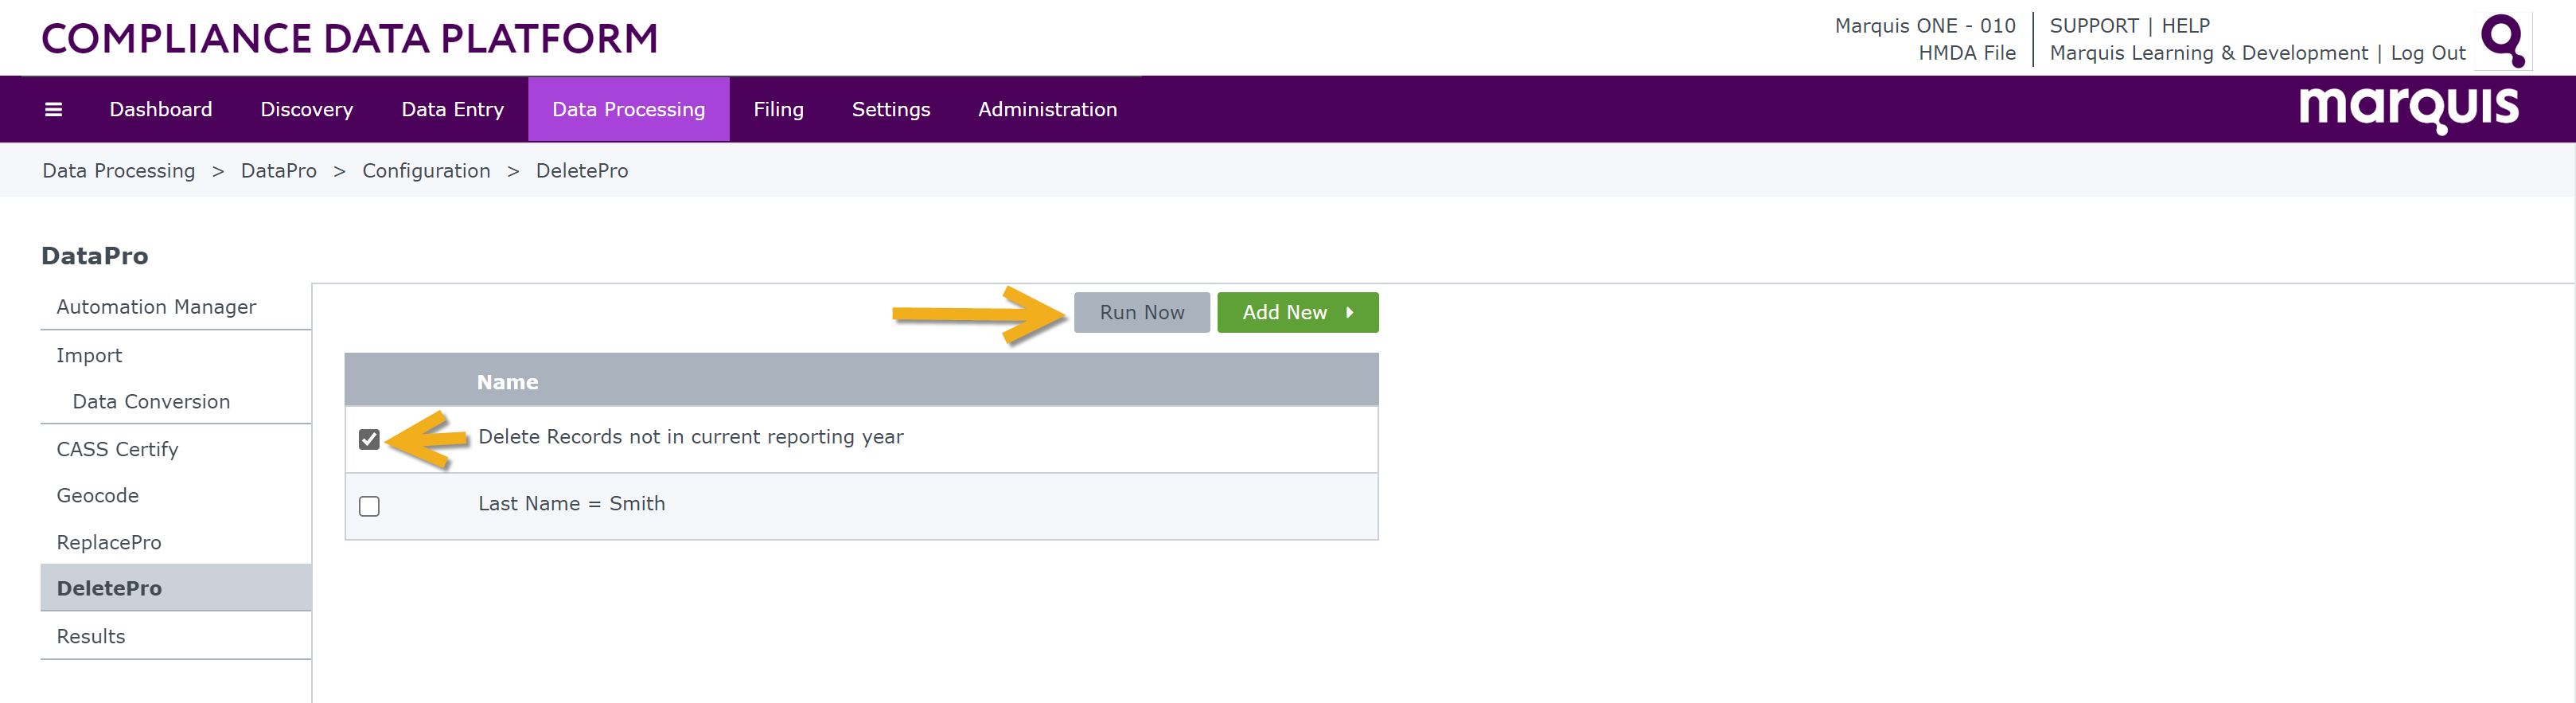The width and height of the screenshot is (2576, 703).
Task: Open the Data Processing tab
Action: pyautogui.click(x=628, y=109)
